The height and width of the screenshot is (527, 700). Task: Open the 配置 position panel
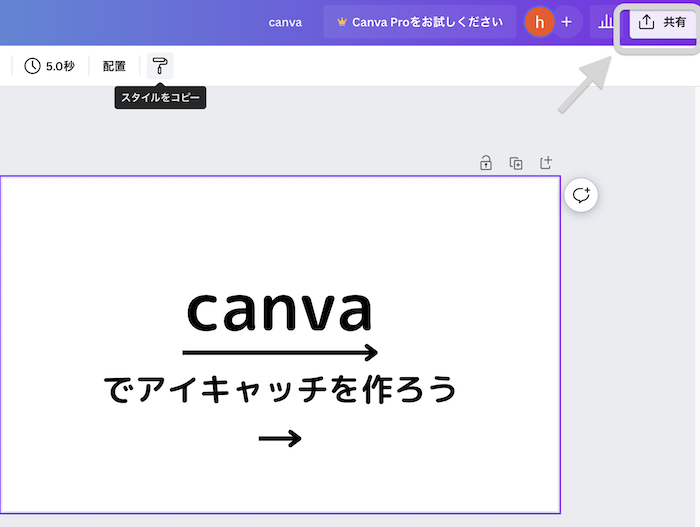[x=114, y=66]
